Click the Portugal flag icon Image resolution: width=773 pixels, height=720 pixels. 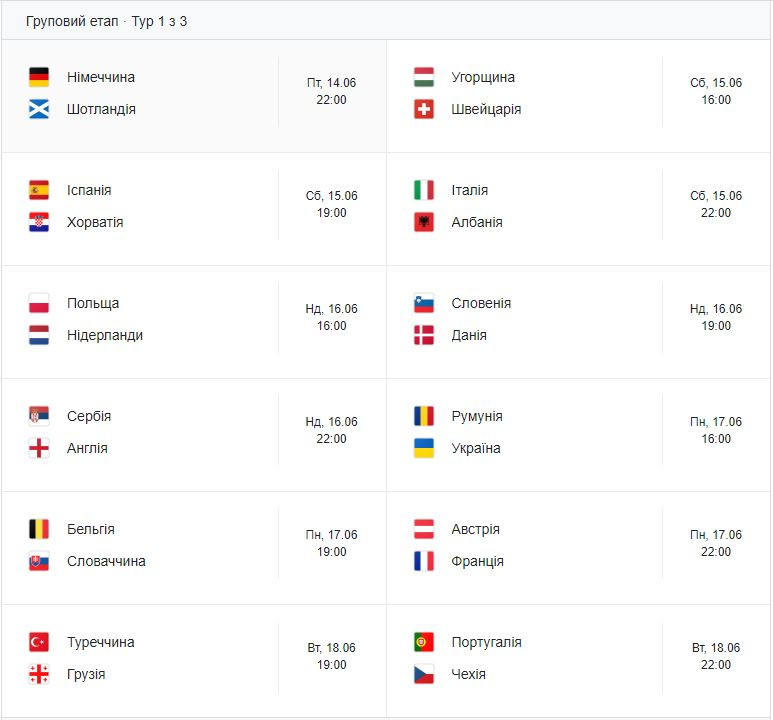(423, 642)
